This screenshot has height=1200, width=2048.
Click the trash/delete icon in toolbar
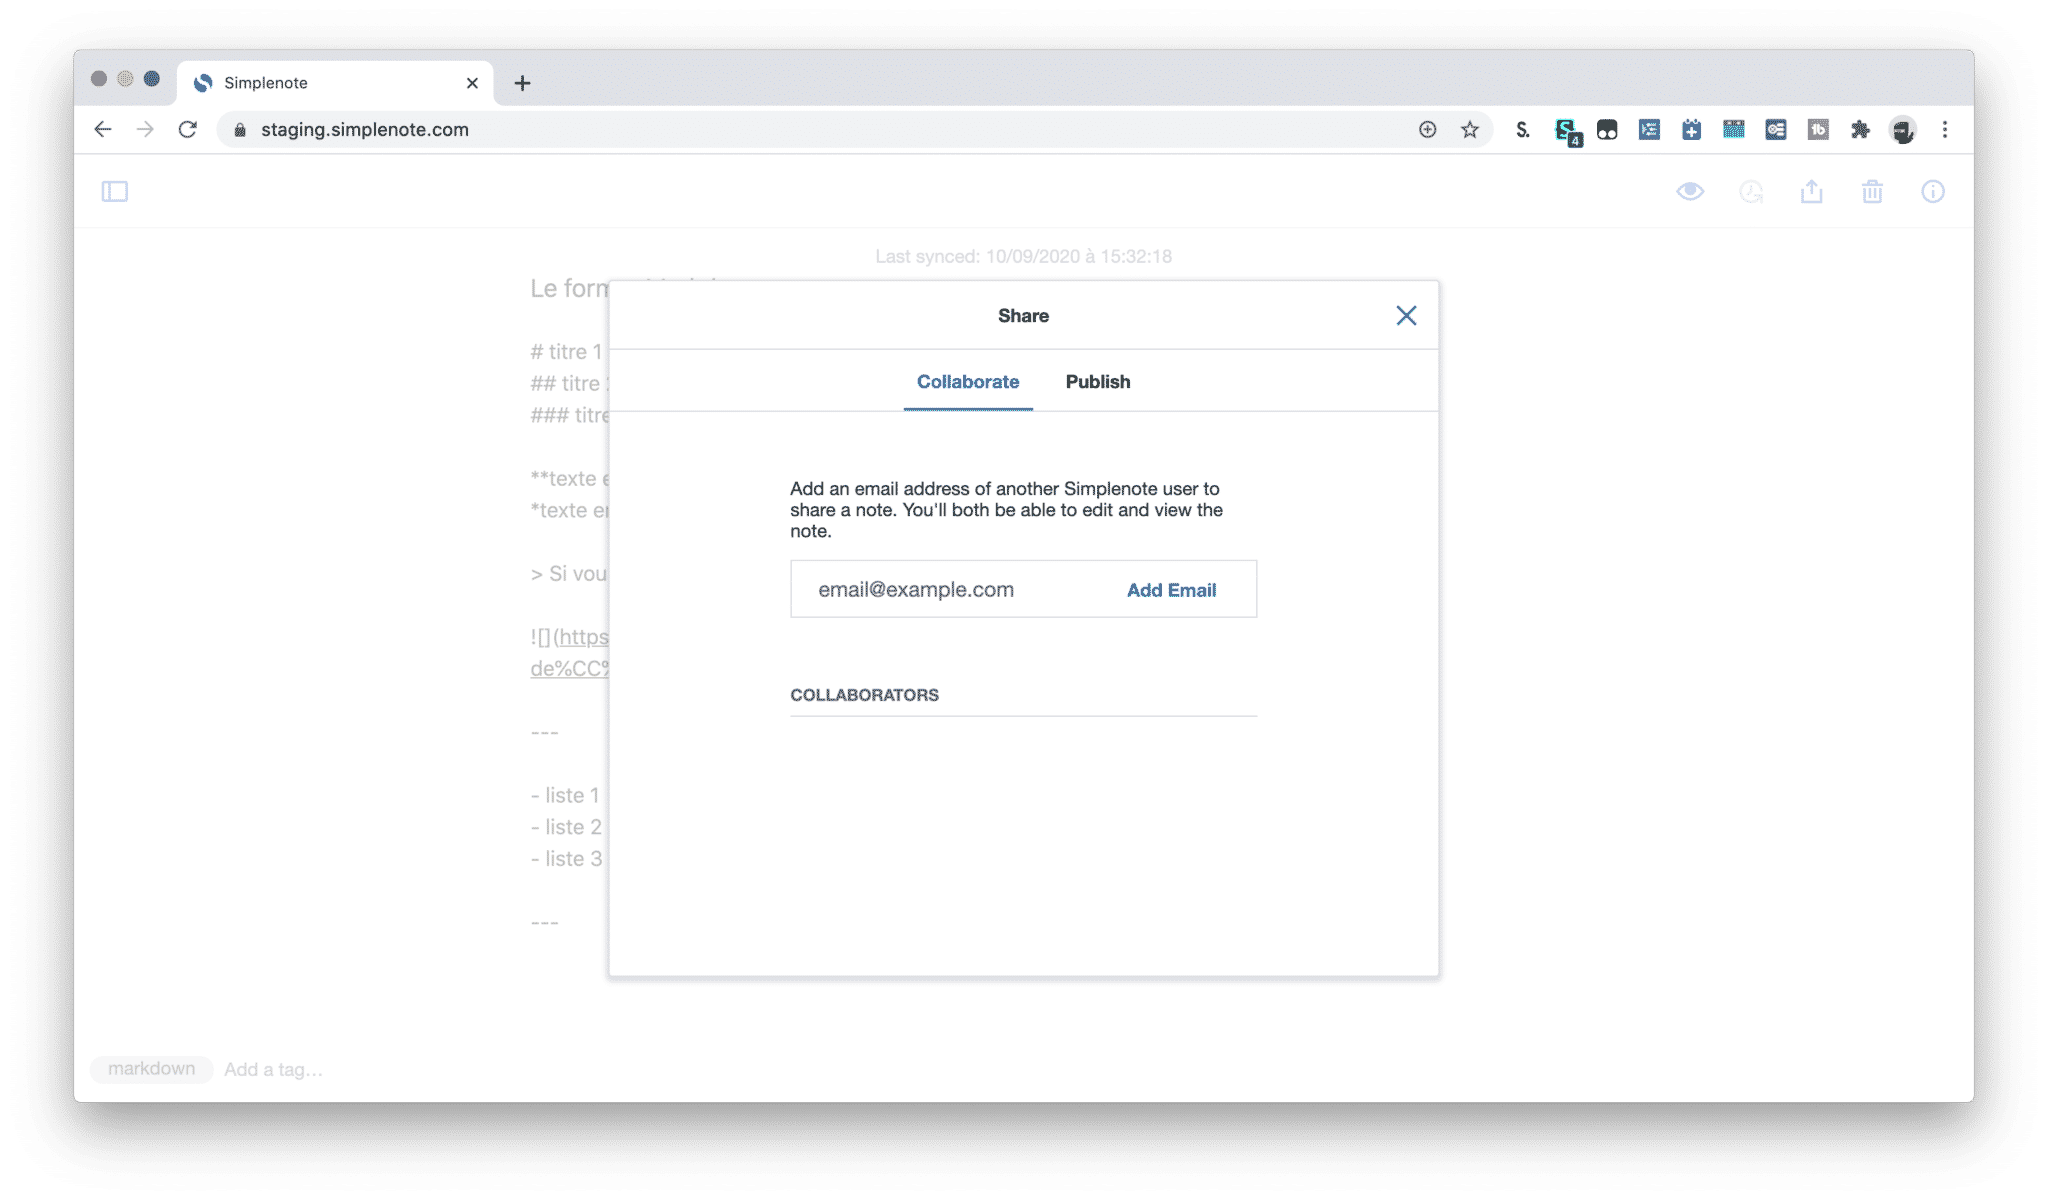[x=1871, y=191]
